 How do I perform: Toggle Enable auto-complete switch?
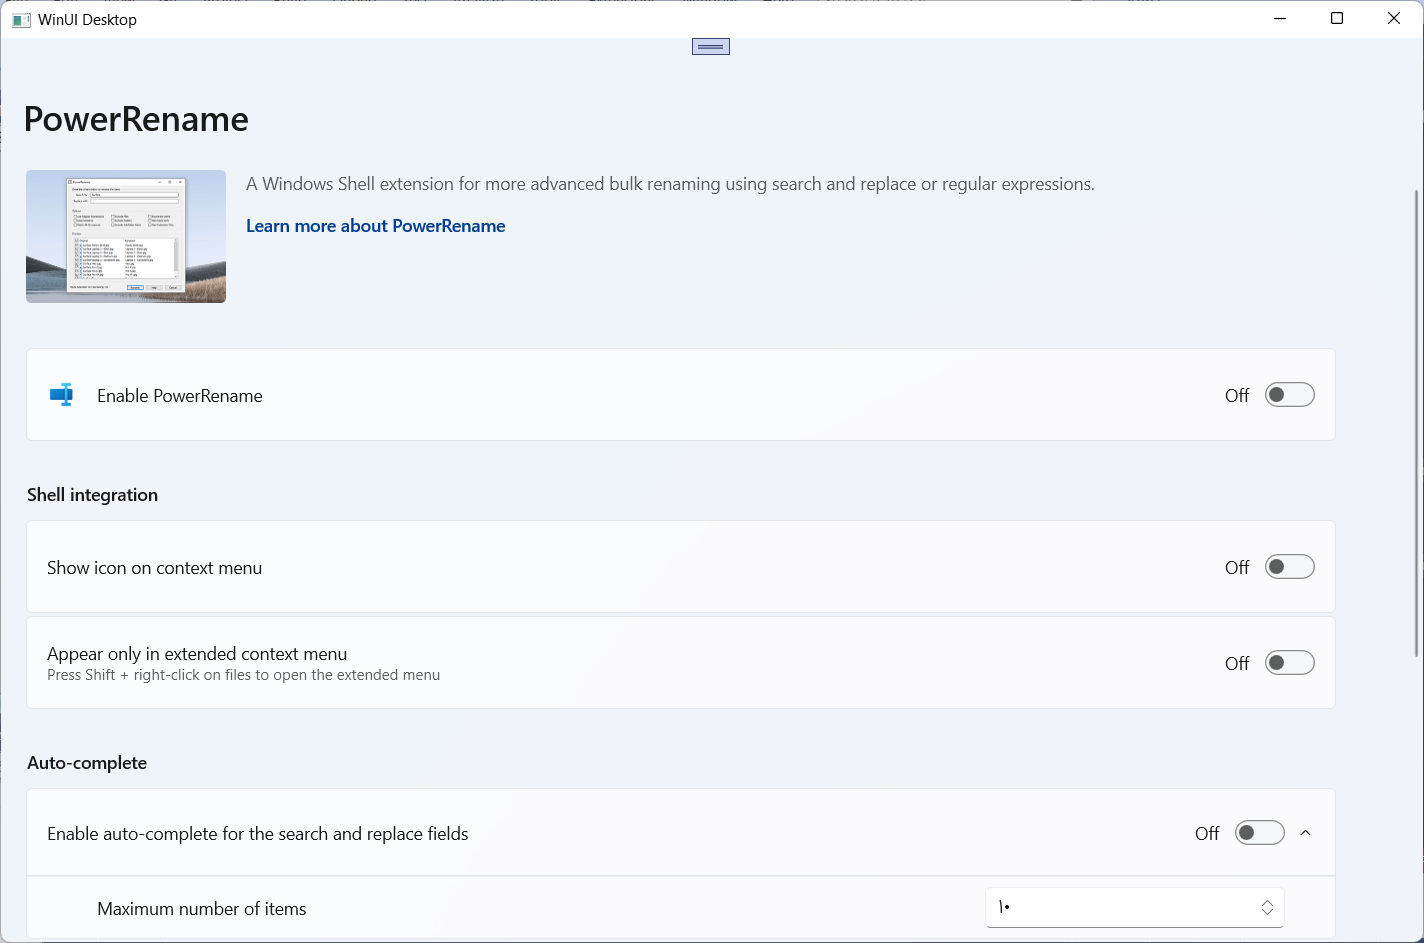click(1259, 833)
